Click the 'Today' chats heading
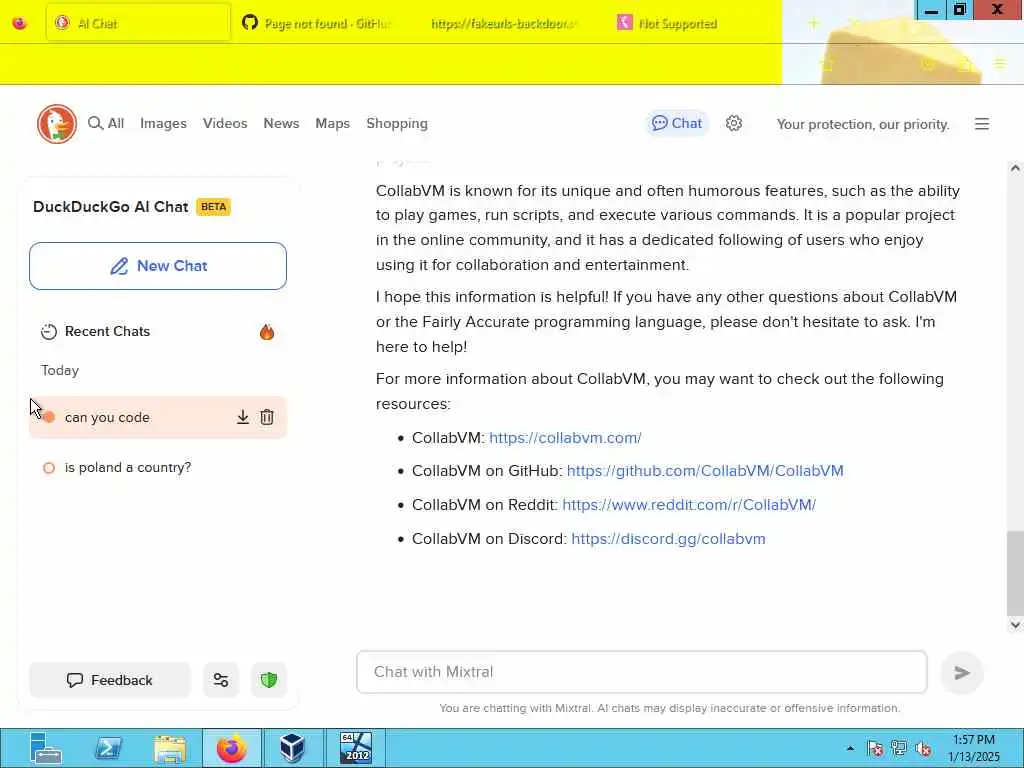The image size is (1024, 768). click(x=60, y=370)
